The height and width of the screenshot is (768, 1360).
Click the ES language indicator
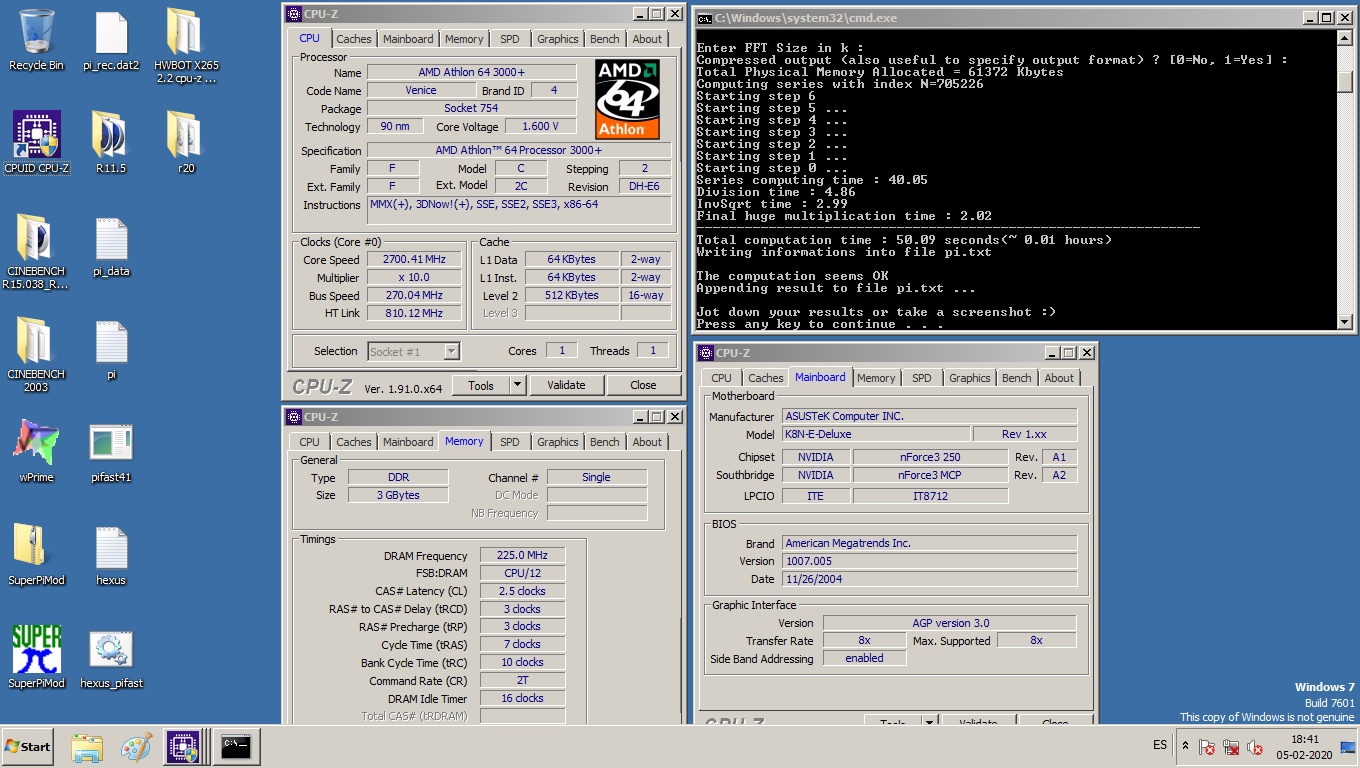1160,746
